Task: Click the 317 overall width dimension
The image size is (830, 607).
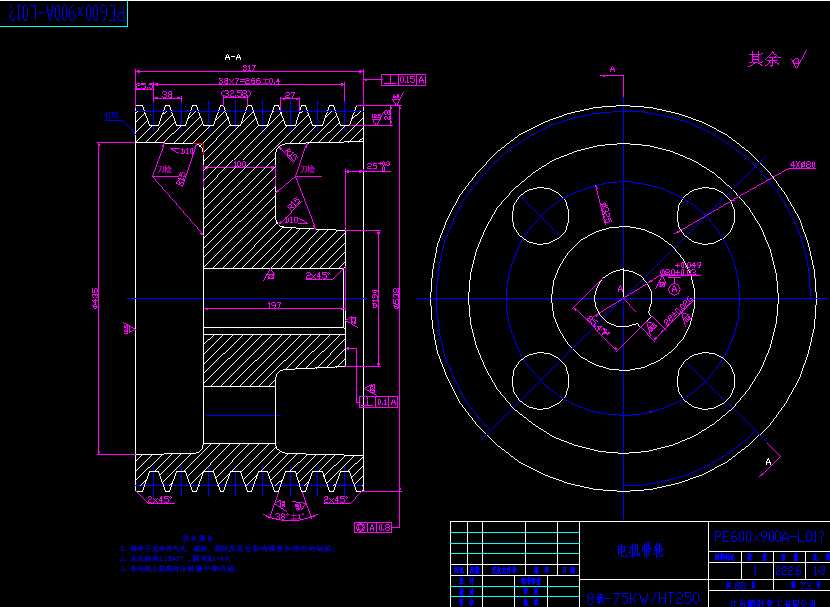Action: point(249,68)
